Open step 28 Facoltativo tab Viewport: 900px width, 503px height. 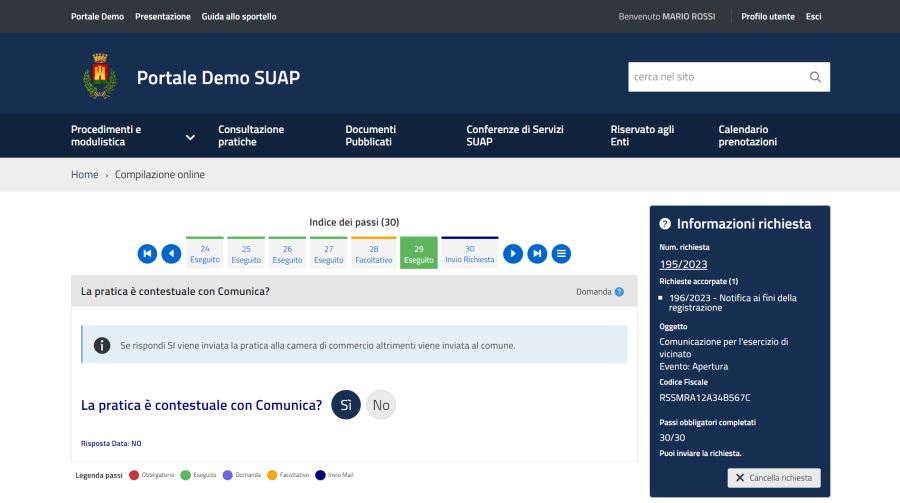[x=373, y=254]
